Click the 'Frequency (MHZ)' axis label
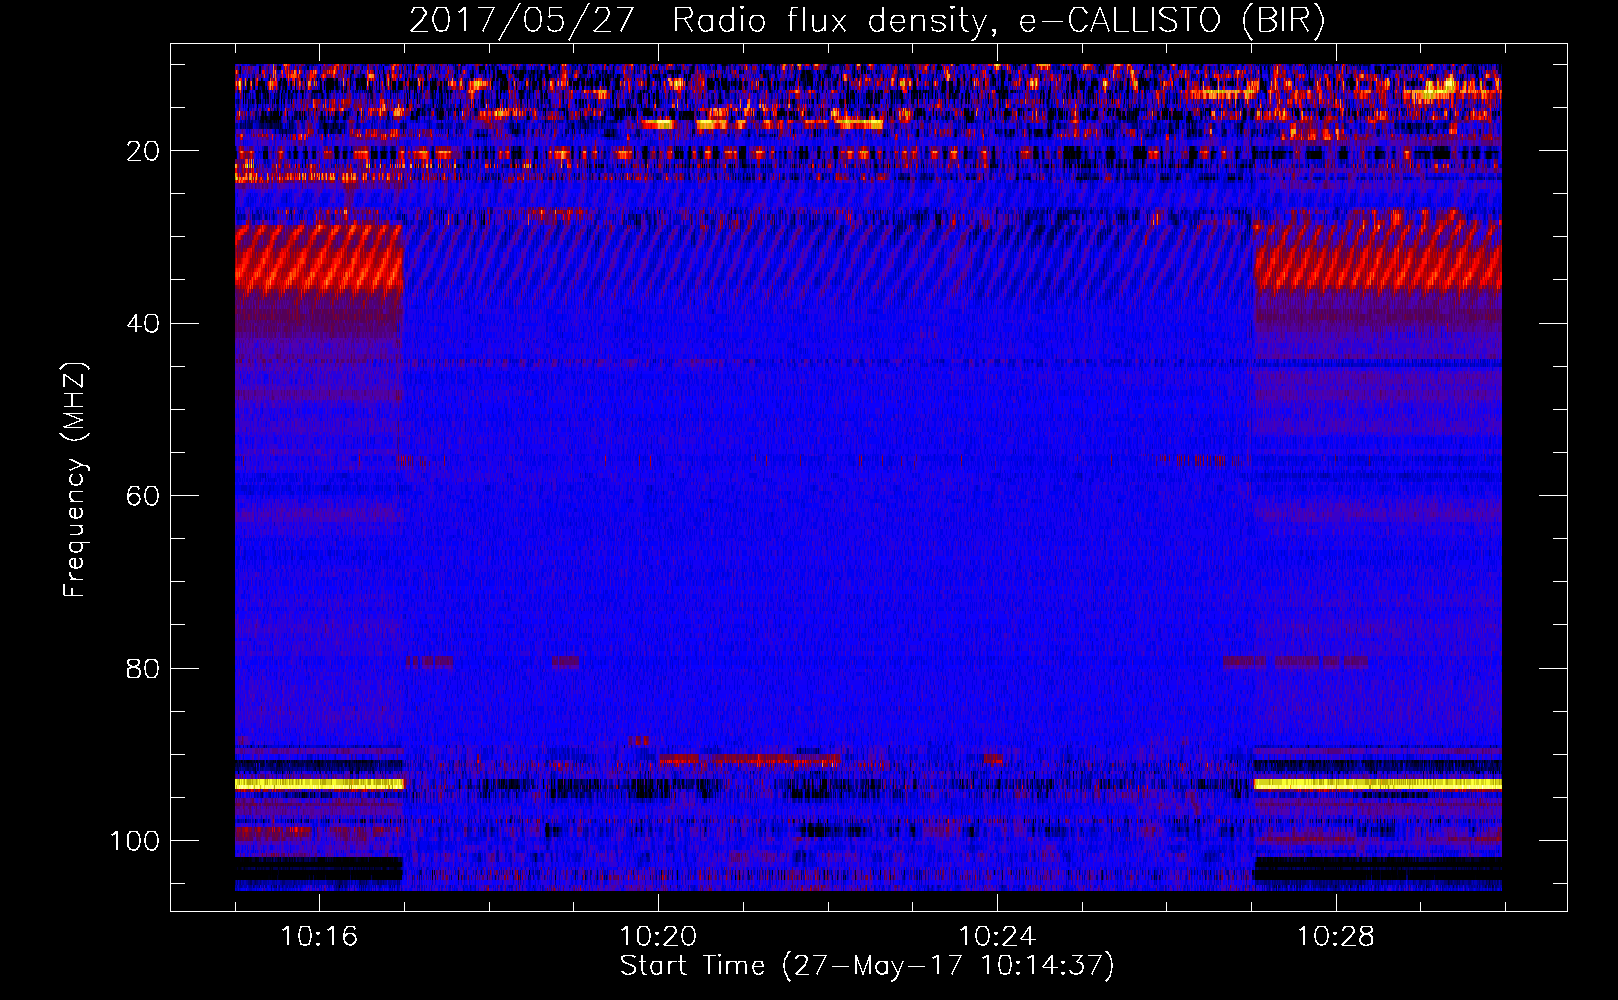Screen dimensions: 1618x1000 click(x=75, y=480)
